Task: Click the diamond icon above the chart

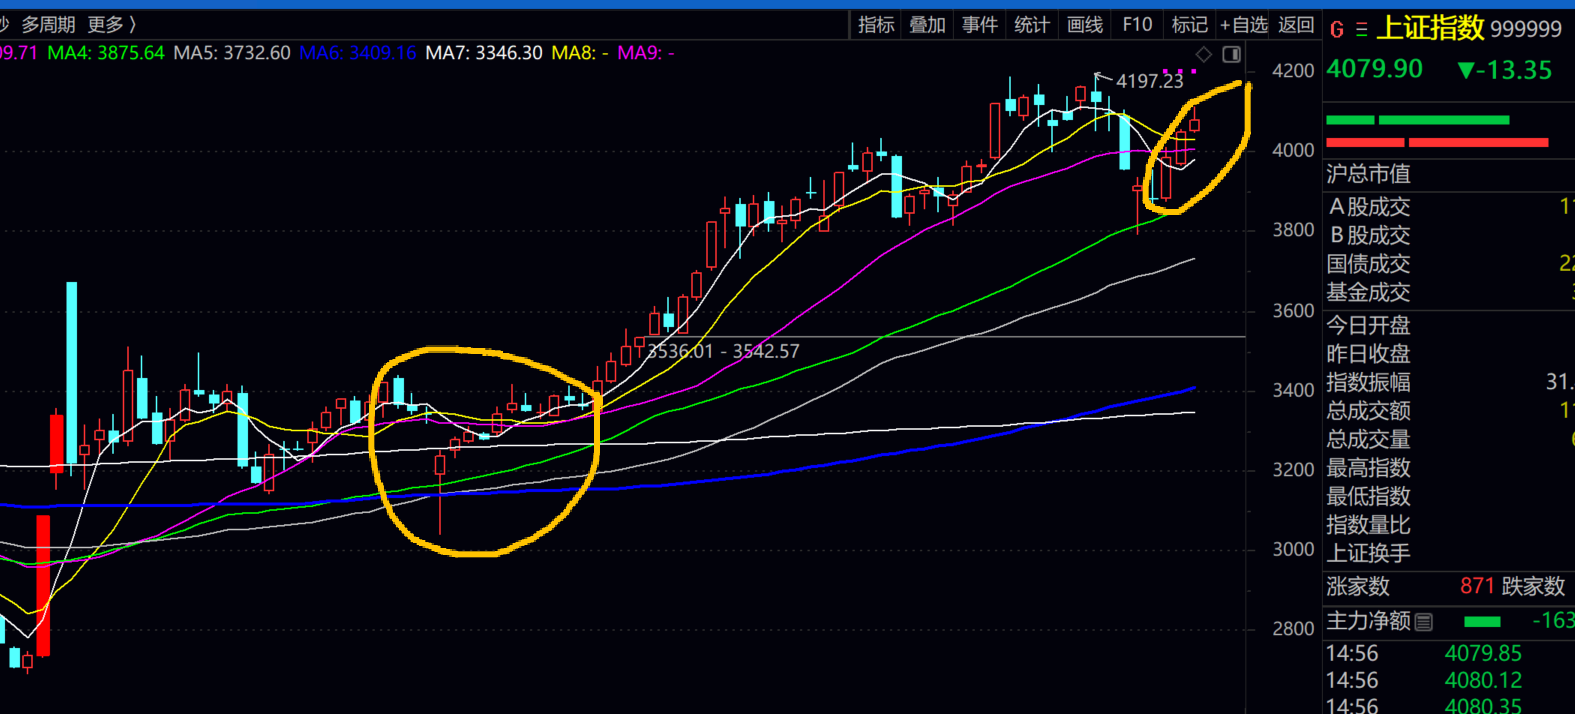Action: (1204, 54)
